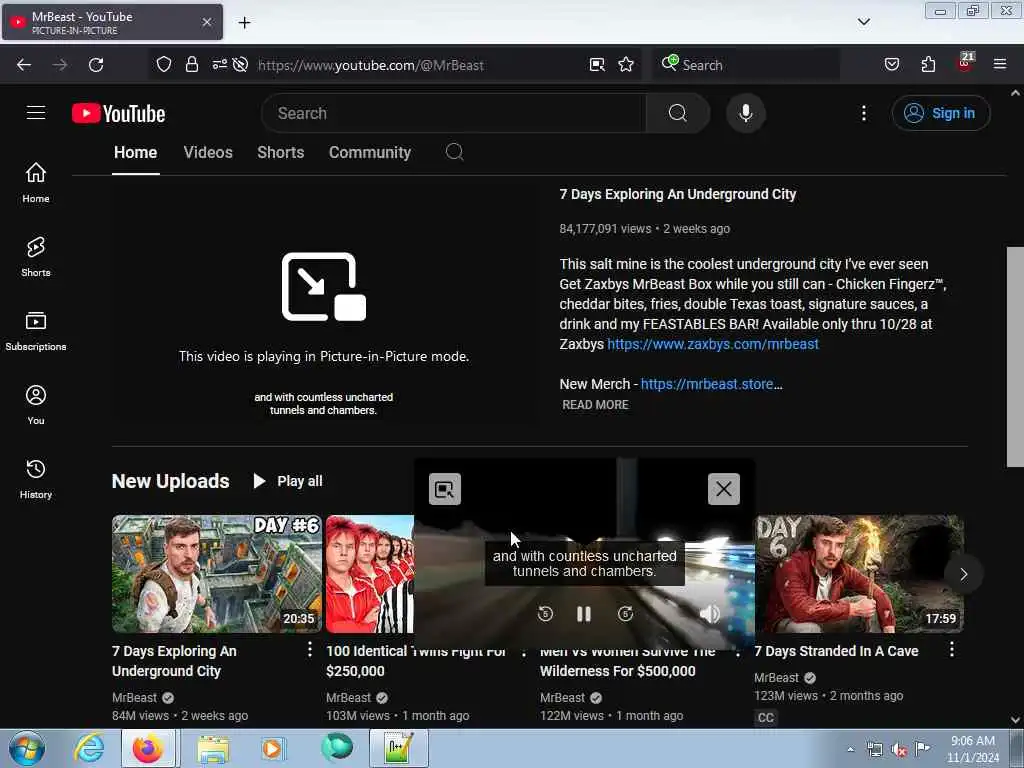Screen dimensions: 1024x768
Task: Switch to the Home channel tab
Action: (135, 152)
